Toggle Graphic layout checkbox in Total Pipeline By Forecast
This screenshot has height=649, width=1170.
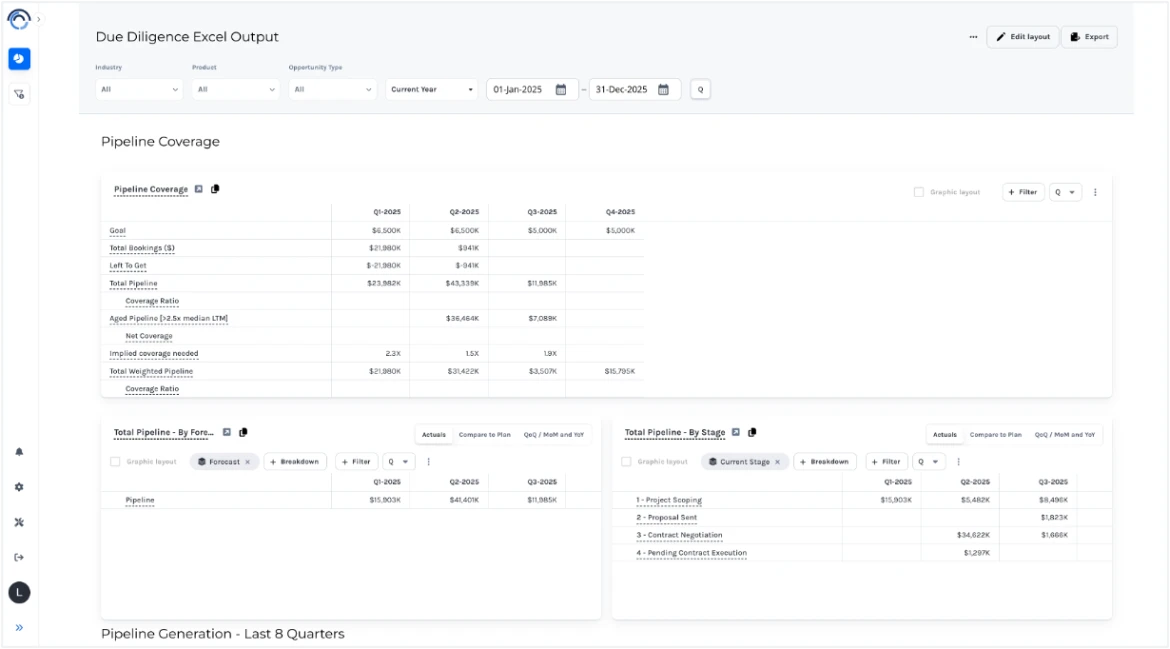[115, 462]
